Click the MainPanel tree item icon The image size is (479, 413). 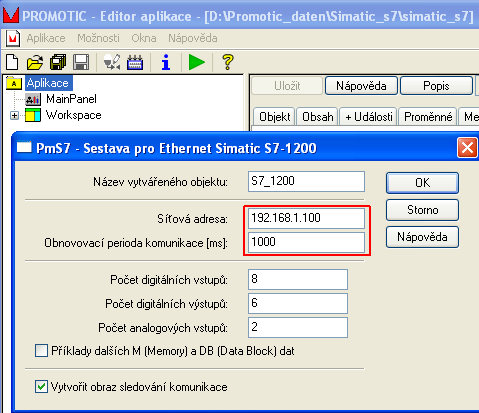33,99
